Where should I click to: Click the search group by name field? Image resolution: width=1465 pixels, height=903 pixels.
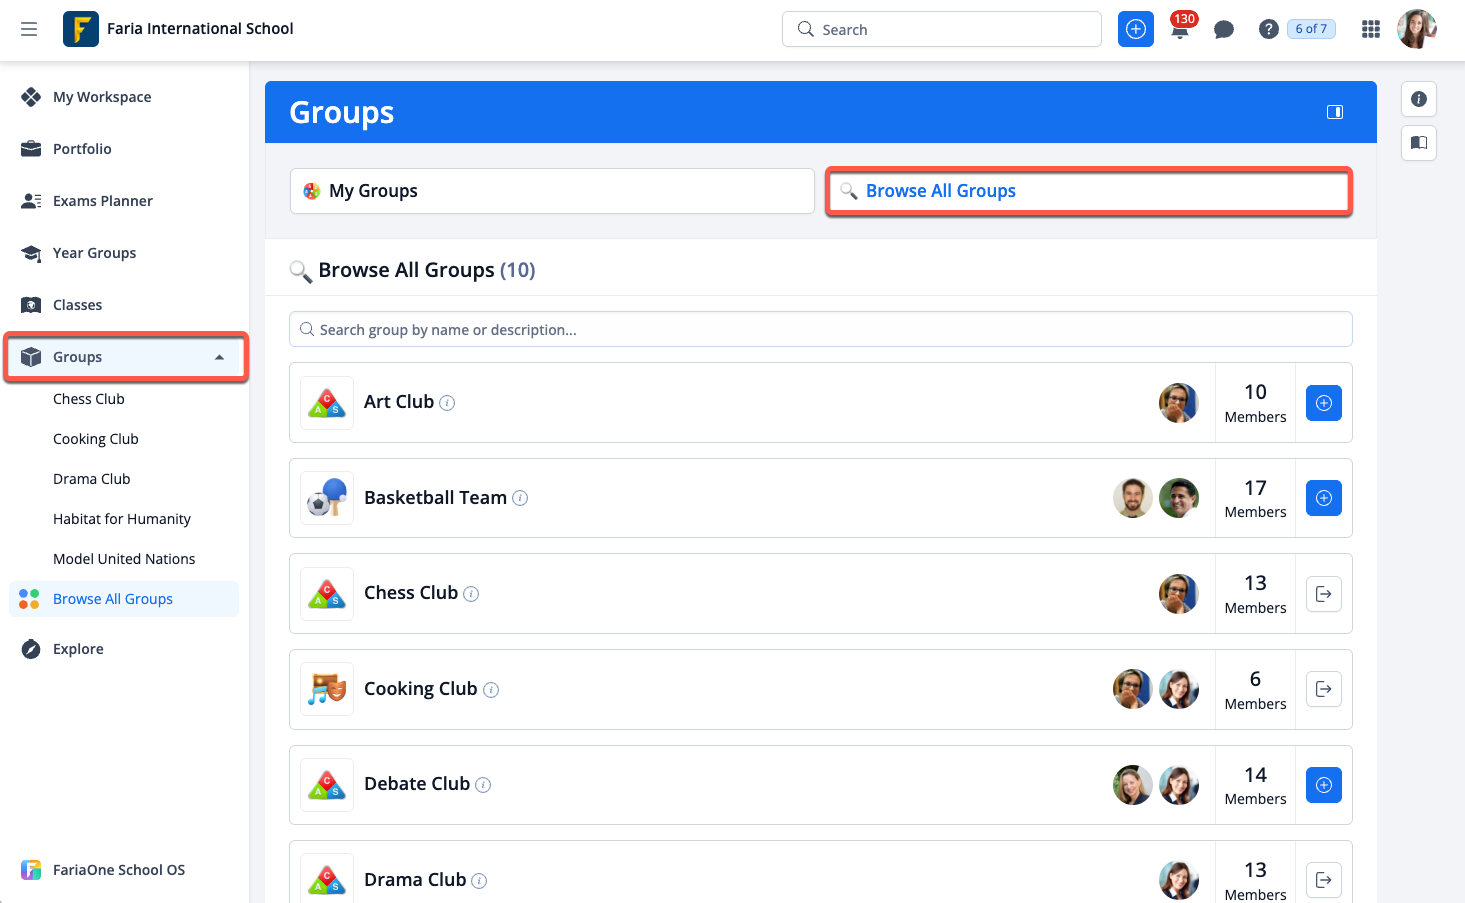(x=820, y=330)
